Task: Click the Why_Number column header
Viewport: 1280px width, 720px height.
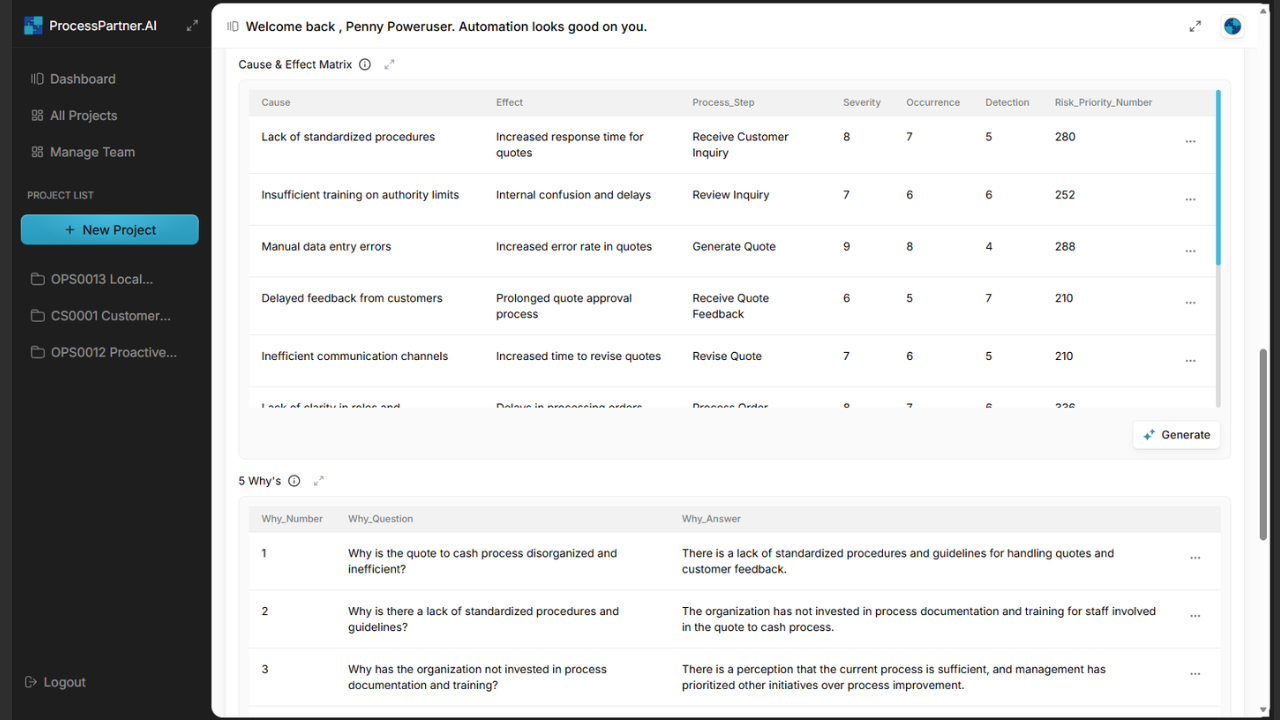Action: tap(292, 519)
